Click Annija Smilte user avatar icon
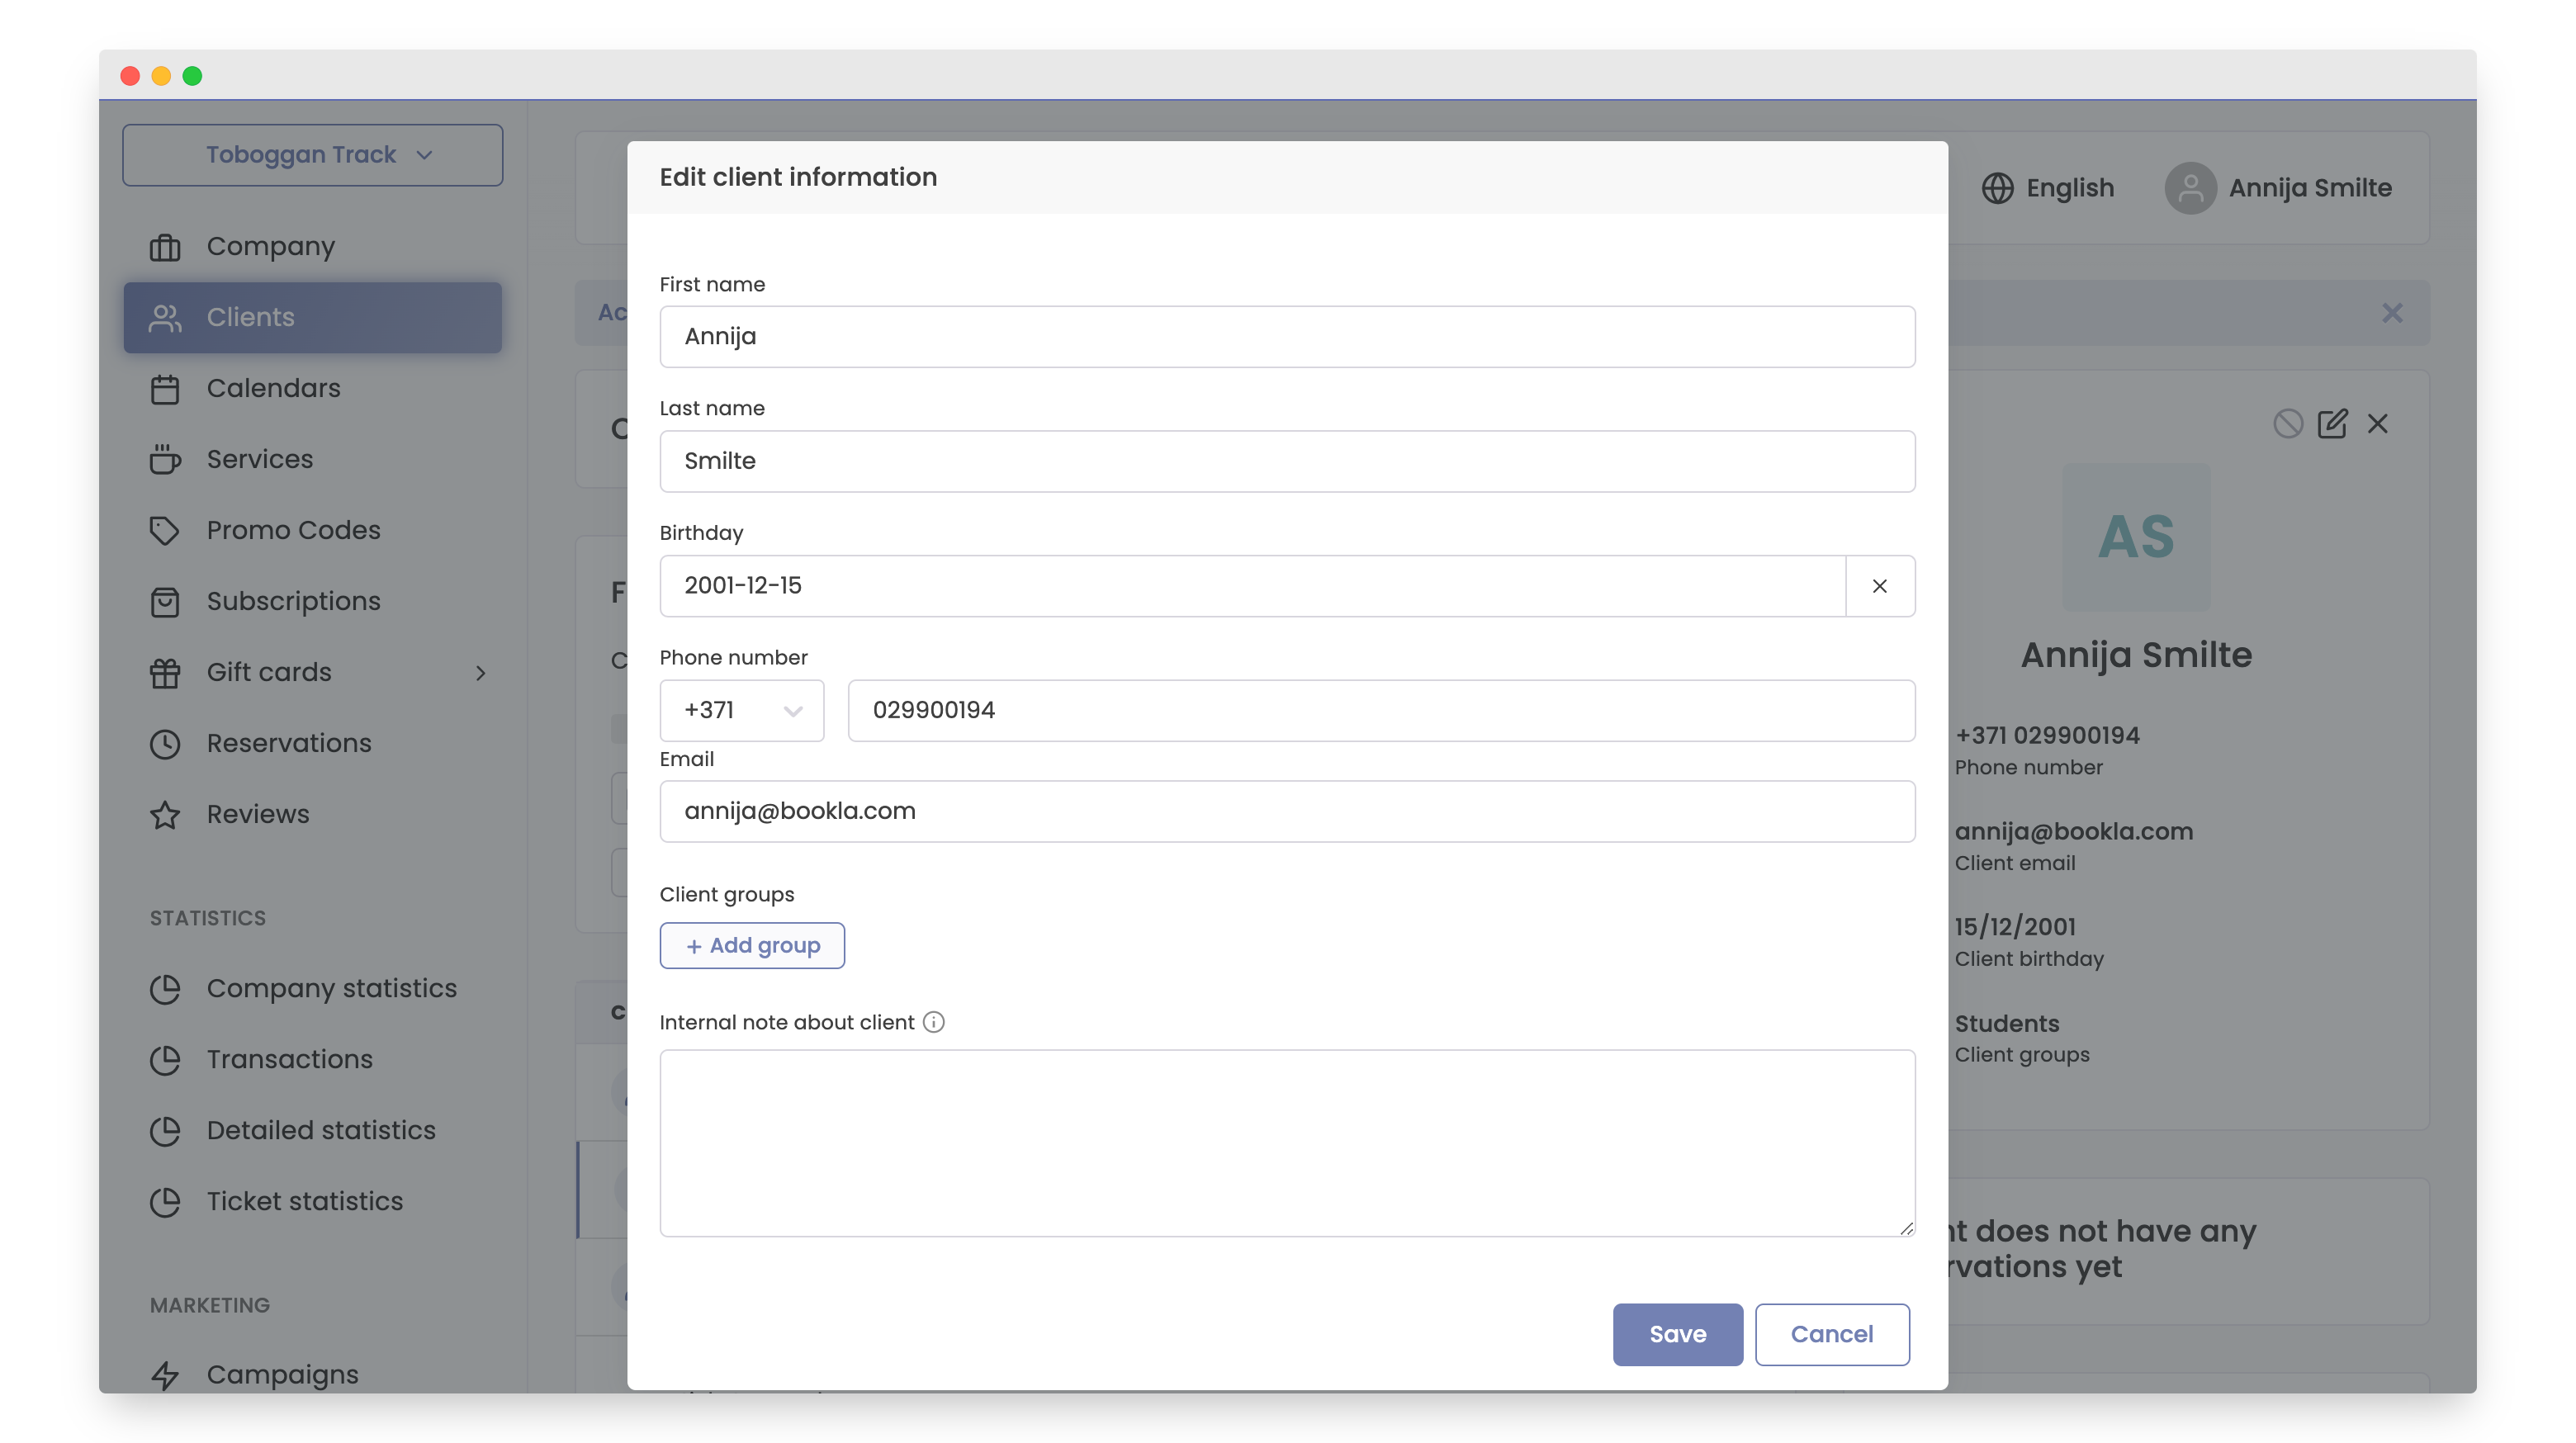2576x1443 pixels. pyautogui.click(x=2190, y=188)
